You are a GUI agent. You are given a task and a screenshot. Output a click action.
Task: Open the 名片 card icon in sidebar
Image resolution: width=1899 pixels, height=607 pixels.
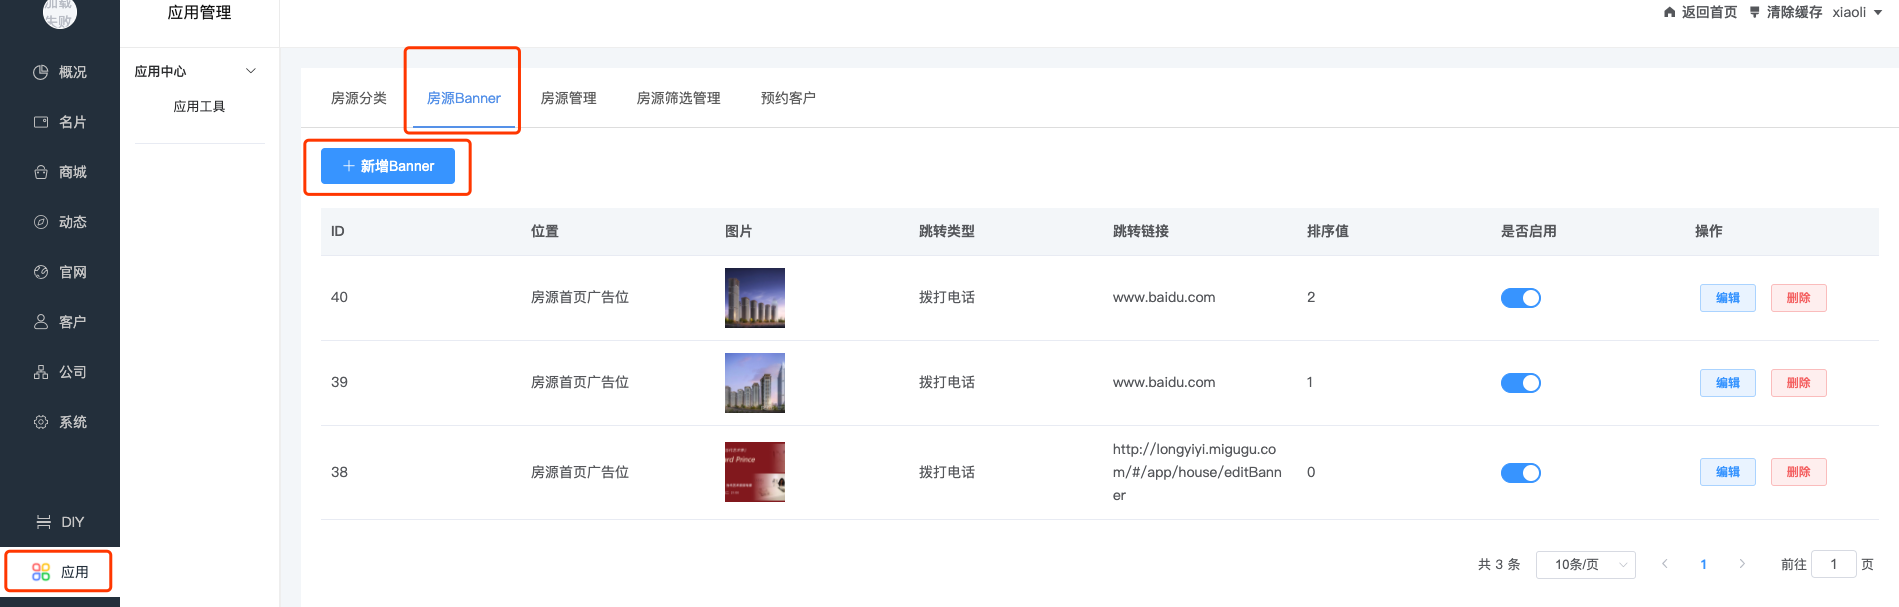click(41, 122)
